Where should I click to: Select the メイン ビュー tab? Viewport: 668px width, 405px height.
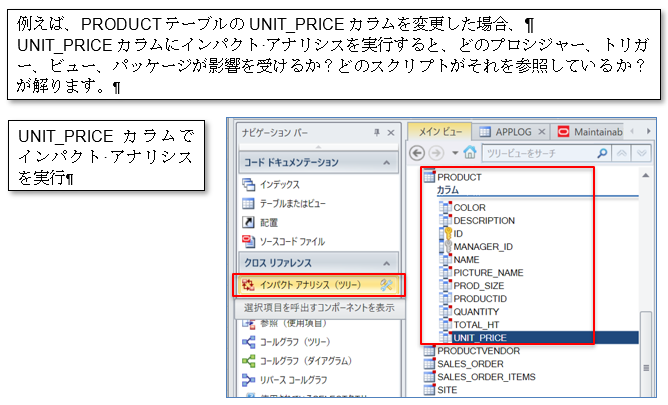pos(440,132)
